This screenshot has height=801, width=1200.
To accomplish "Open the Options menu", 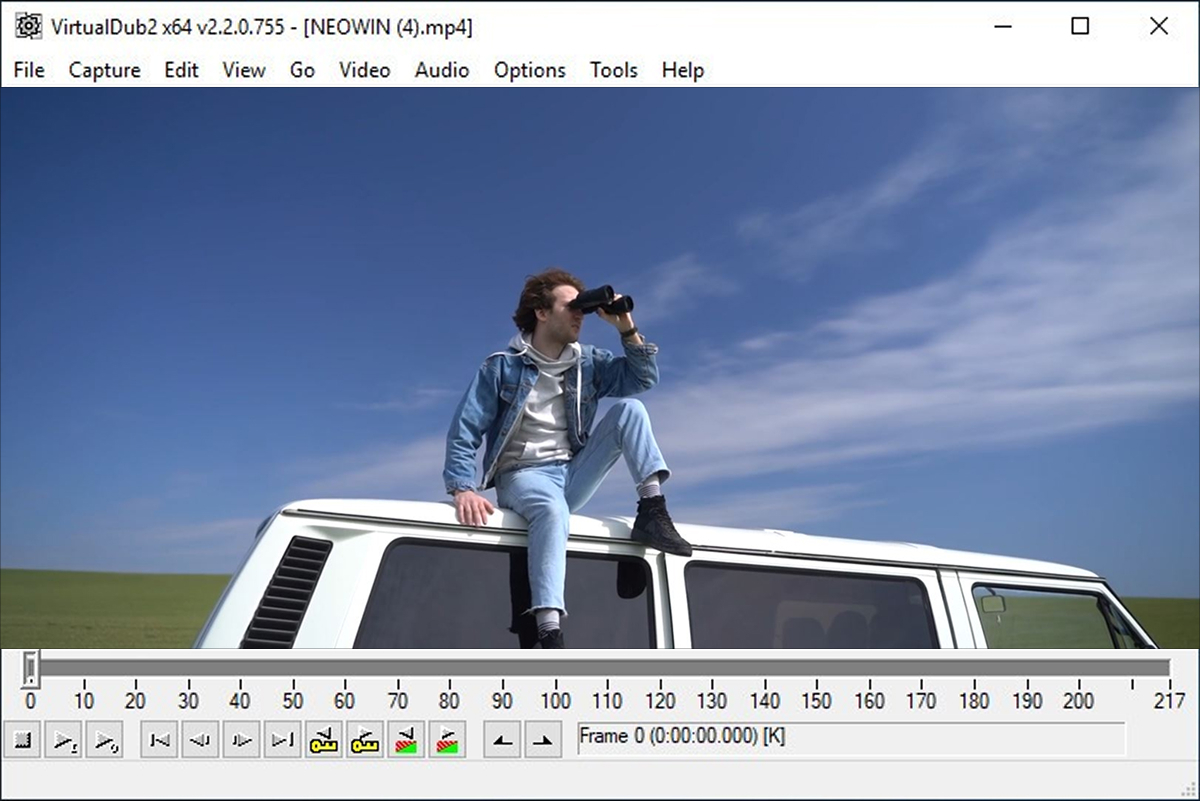I will click(x=530, y=70).
